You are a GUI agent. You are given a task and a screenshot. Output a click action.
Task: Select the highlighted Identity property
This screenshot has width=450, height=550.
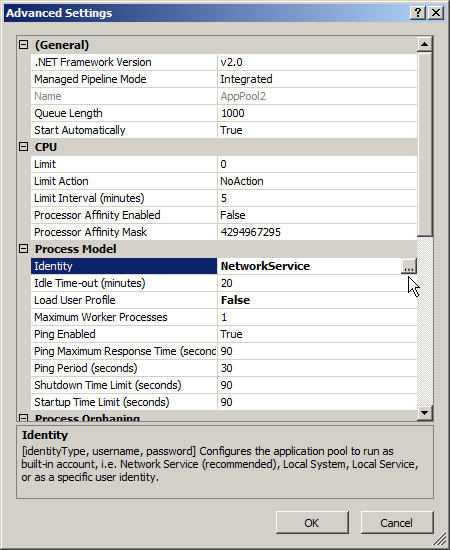(x=124, y=266)
